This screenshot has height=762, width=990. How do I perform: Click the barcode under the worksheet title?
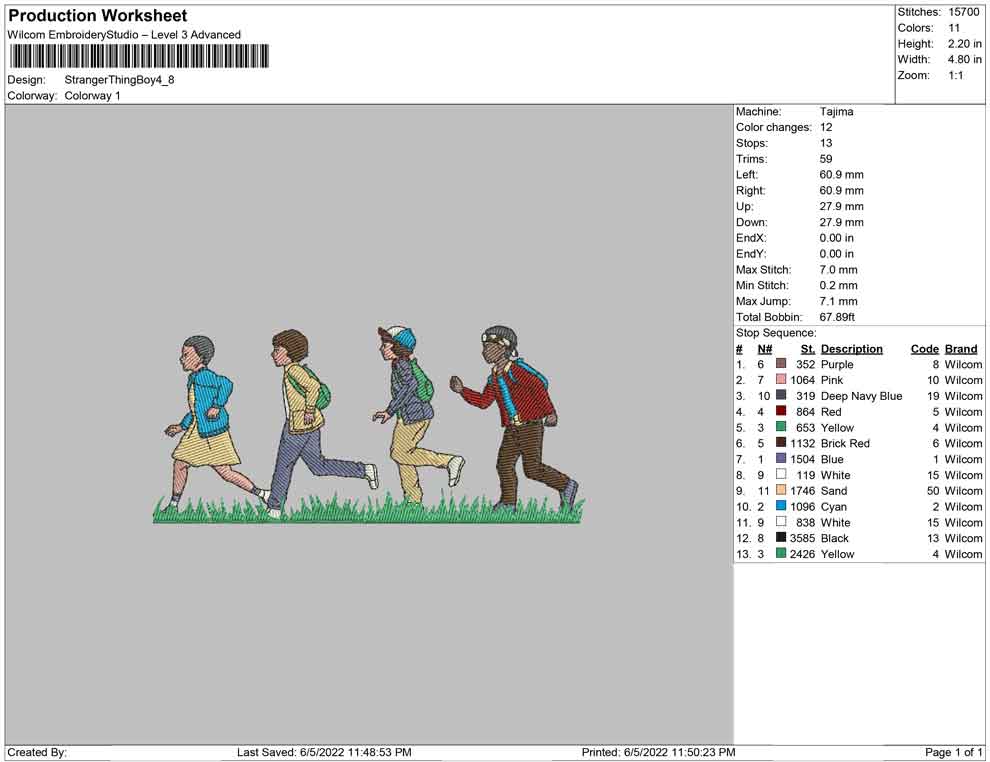pos(138,56)
